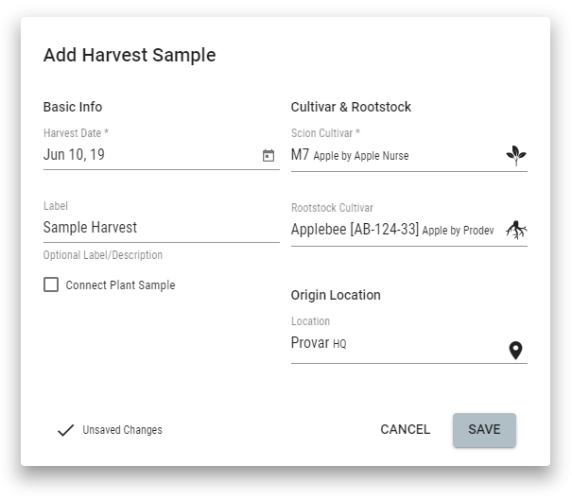Click the Cancel button
This screenshot has height=500, width=572.
coord(405,430)
